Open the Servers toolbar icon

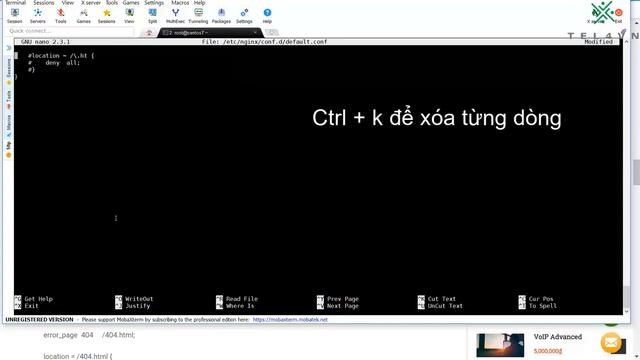click(x=38, y=16)
